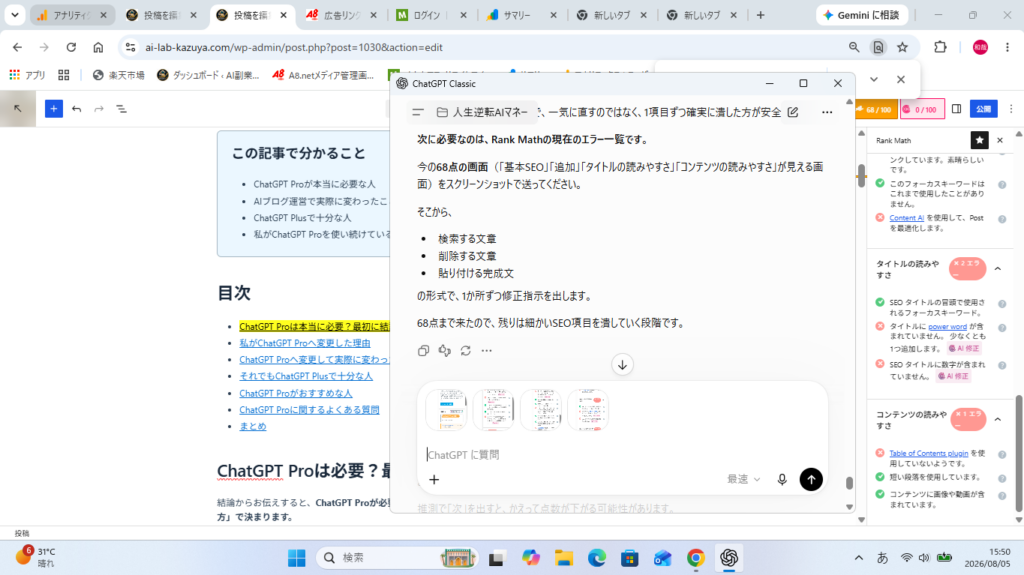Open the Rank Math 68/100 score button
This screenshot has height=575, width=1024.
tap(875, 109)
